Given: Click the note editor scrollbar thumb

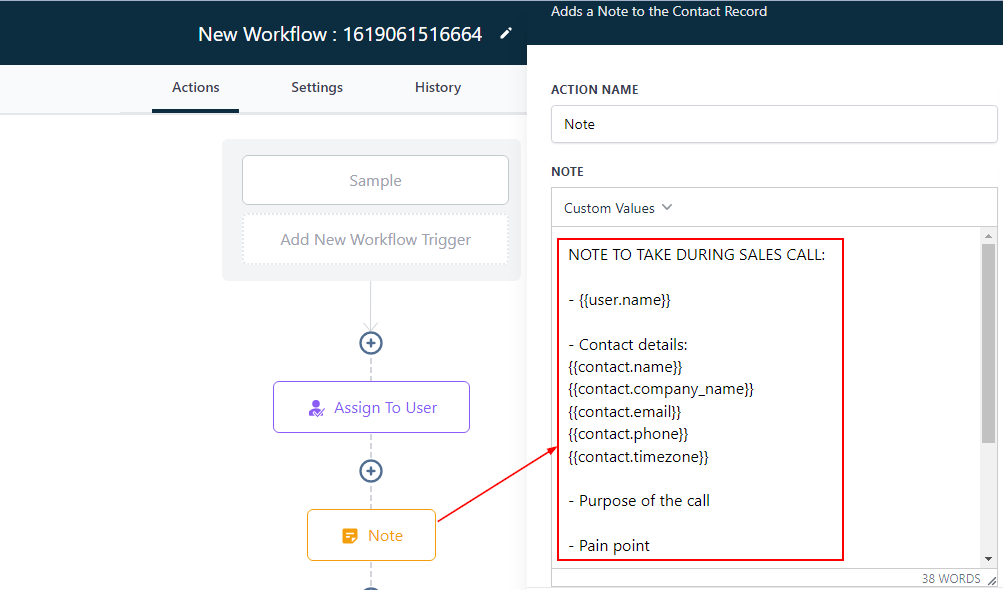Looking at the screenshot, I should [988, 340].
